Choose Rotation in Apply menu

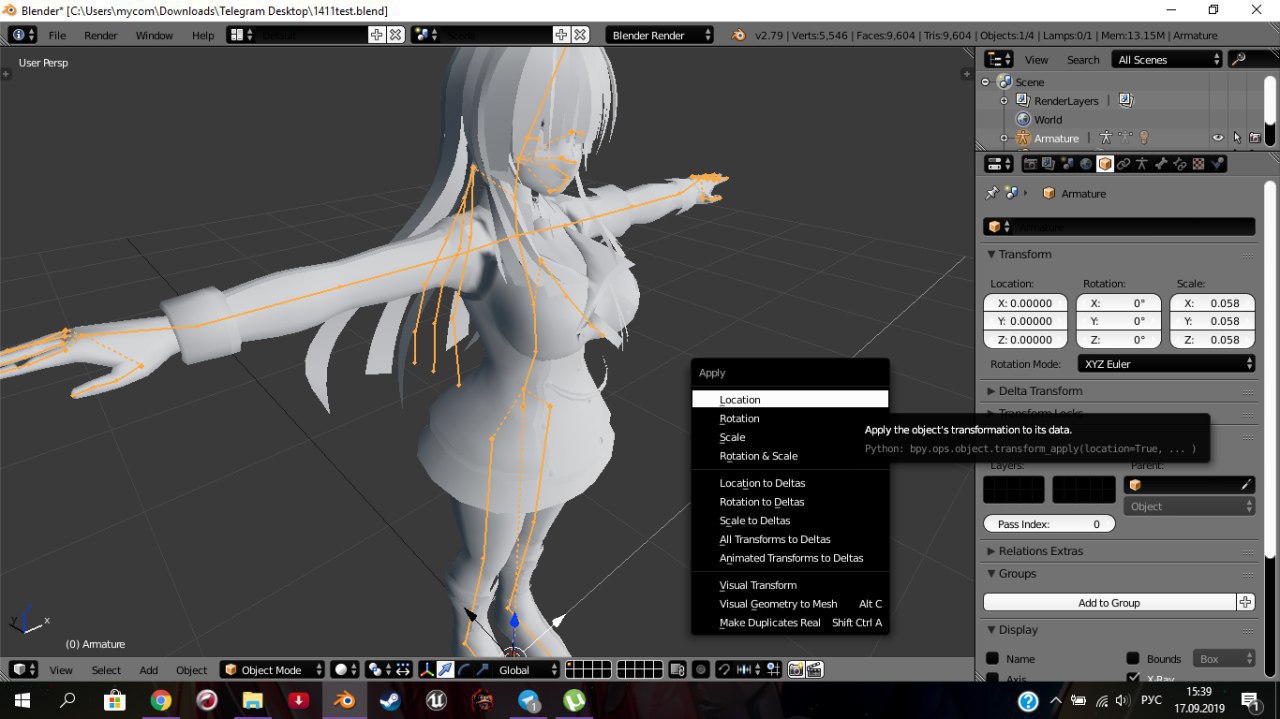point(790,418)
